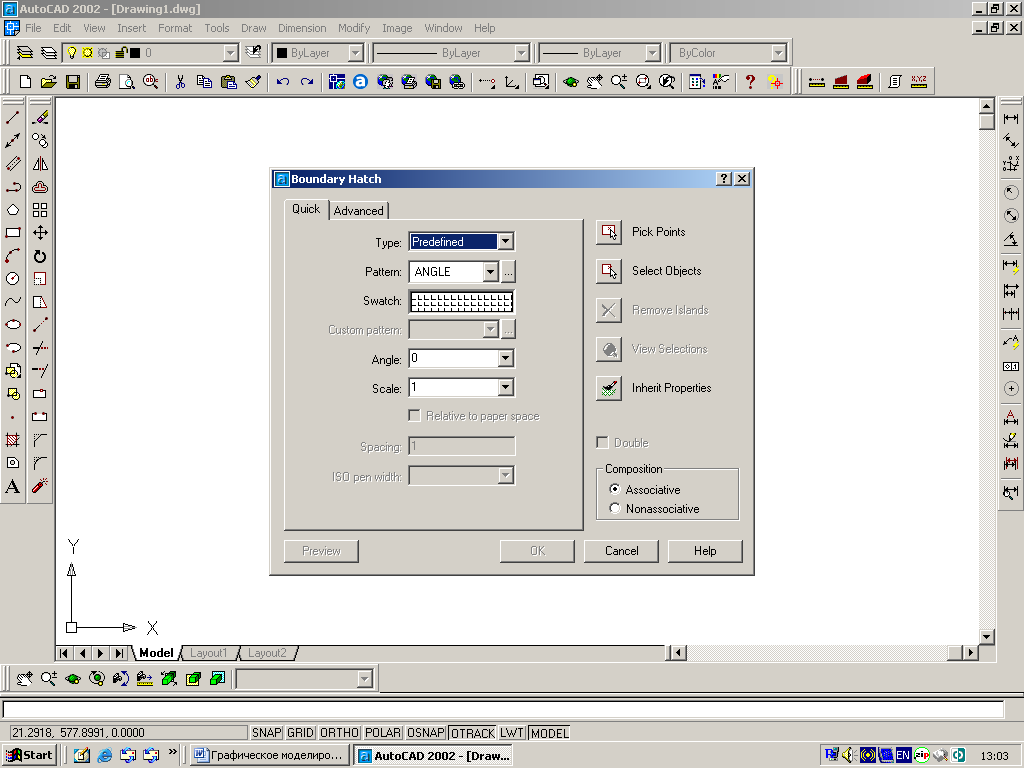The width and height of the screenshot is (1024, 768).
Task: Toggle LWT lineweight display
Action: [x=512, y=733]
